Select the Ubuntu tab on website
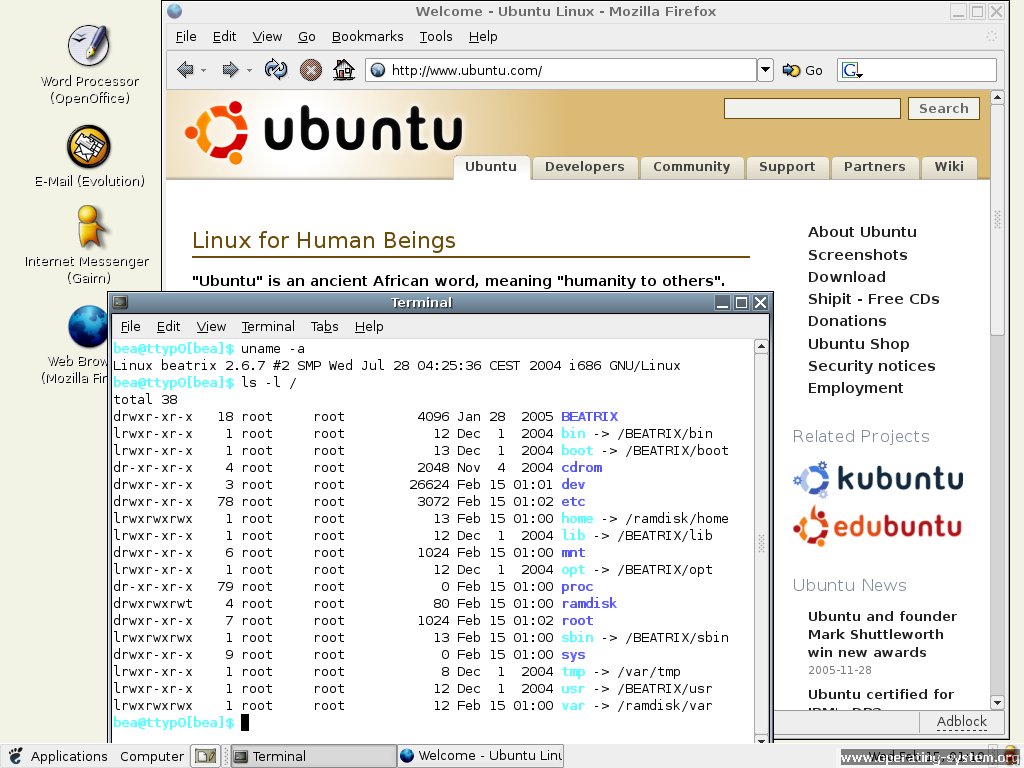Image resolution: width=1024 pixels, height=768 pixels. tap(491, 167)
